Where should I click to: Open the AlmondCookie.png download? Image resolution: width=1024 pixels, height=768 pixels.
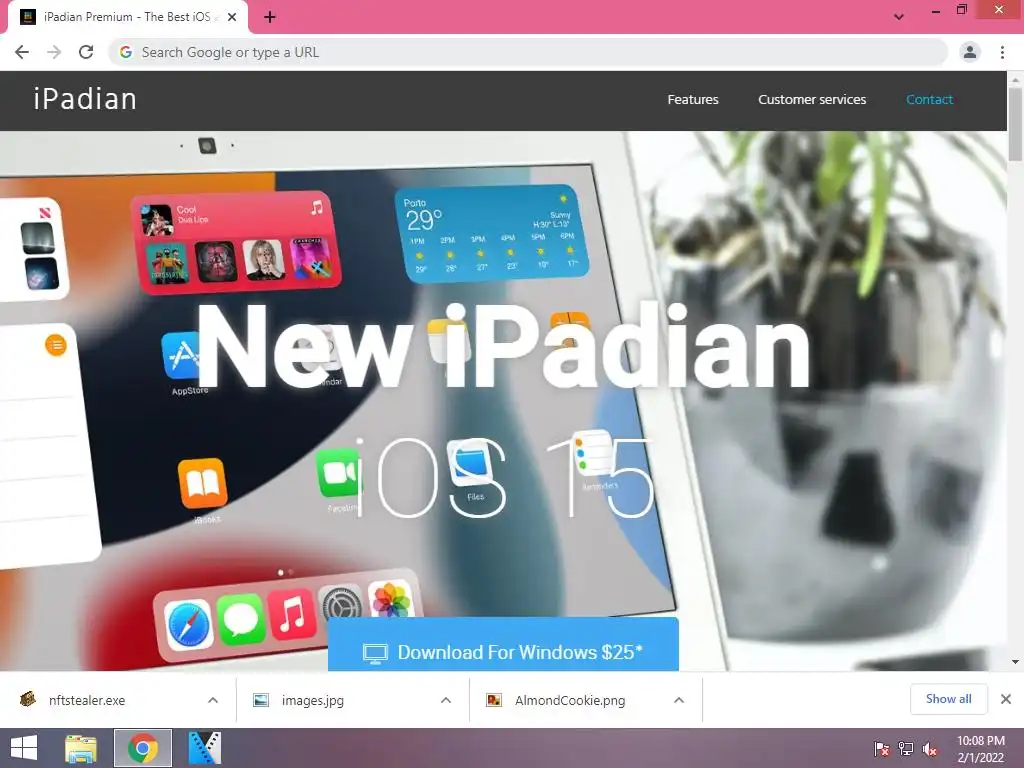[x=570, y=700]
